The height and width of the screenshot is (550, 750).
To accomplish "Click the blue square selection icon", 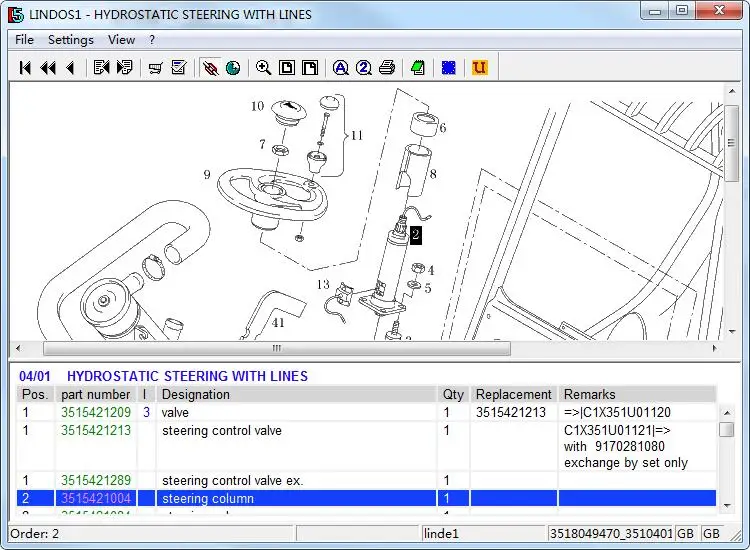I will (x=449, y=67).
